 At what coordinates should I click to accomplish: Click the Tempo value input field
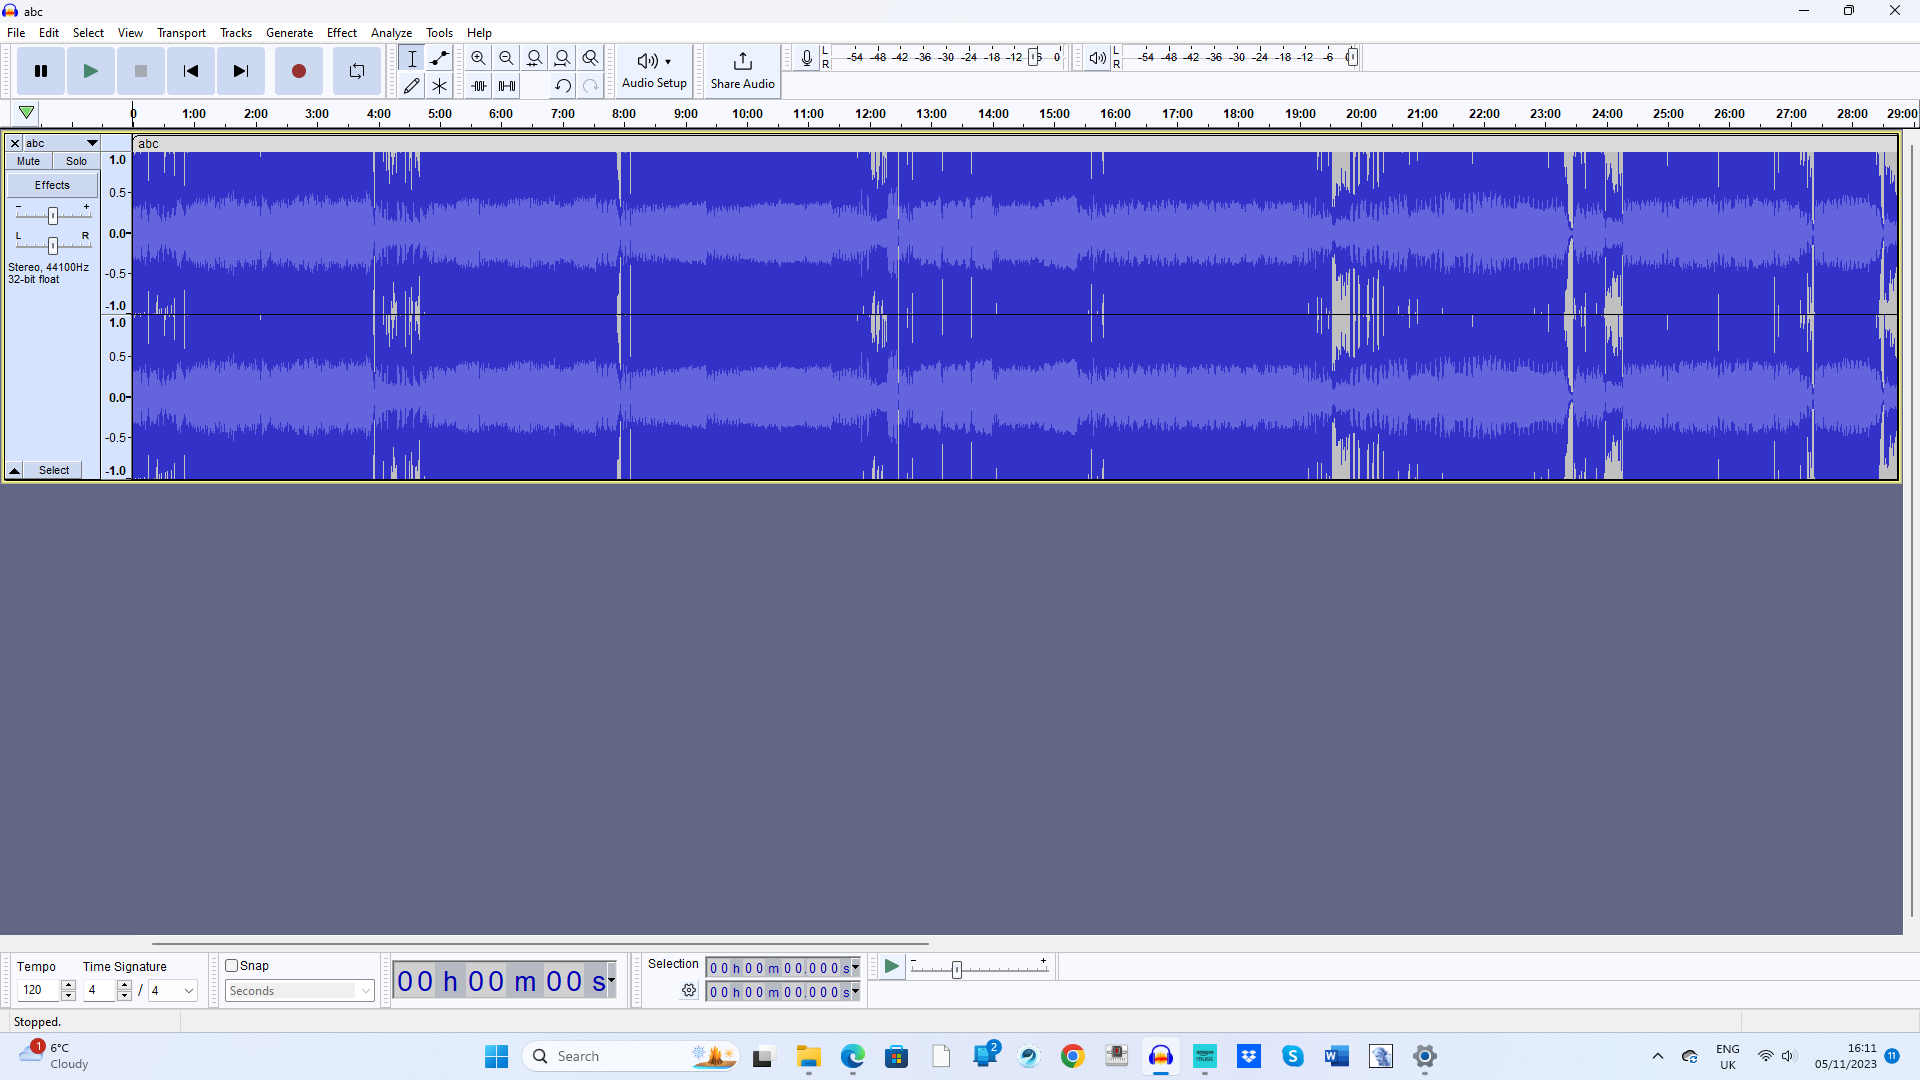click(38, 991)
